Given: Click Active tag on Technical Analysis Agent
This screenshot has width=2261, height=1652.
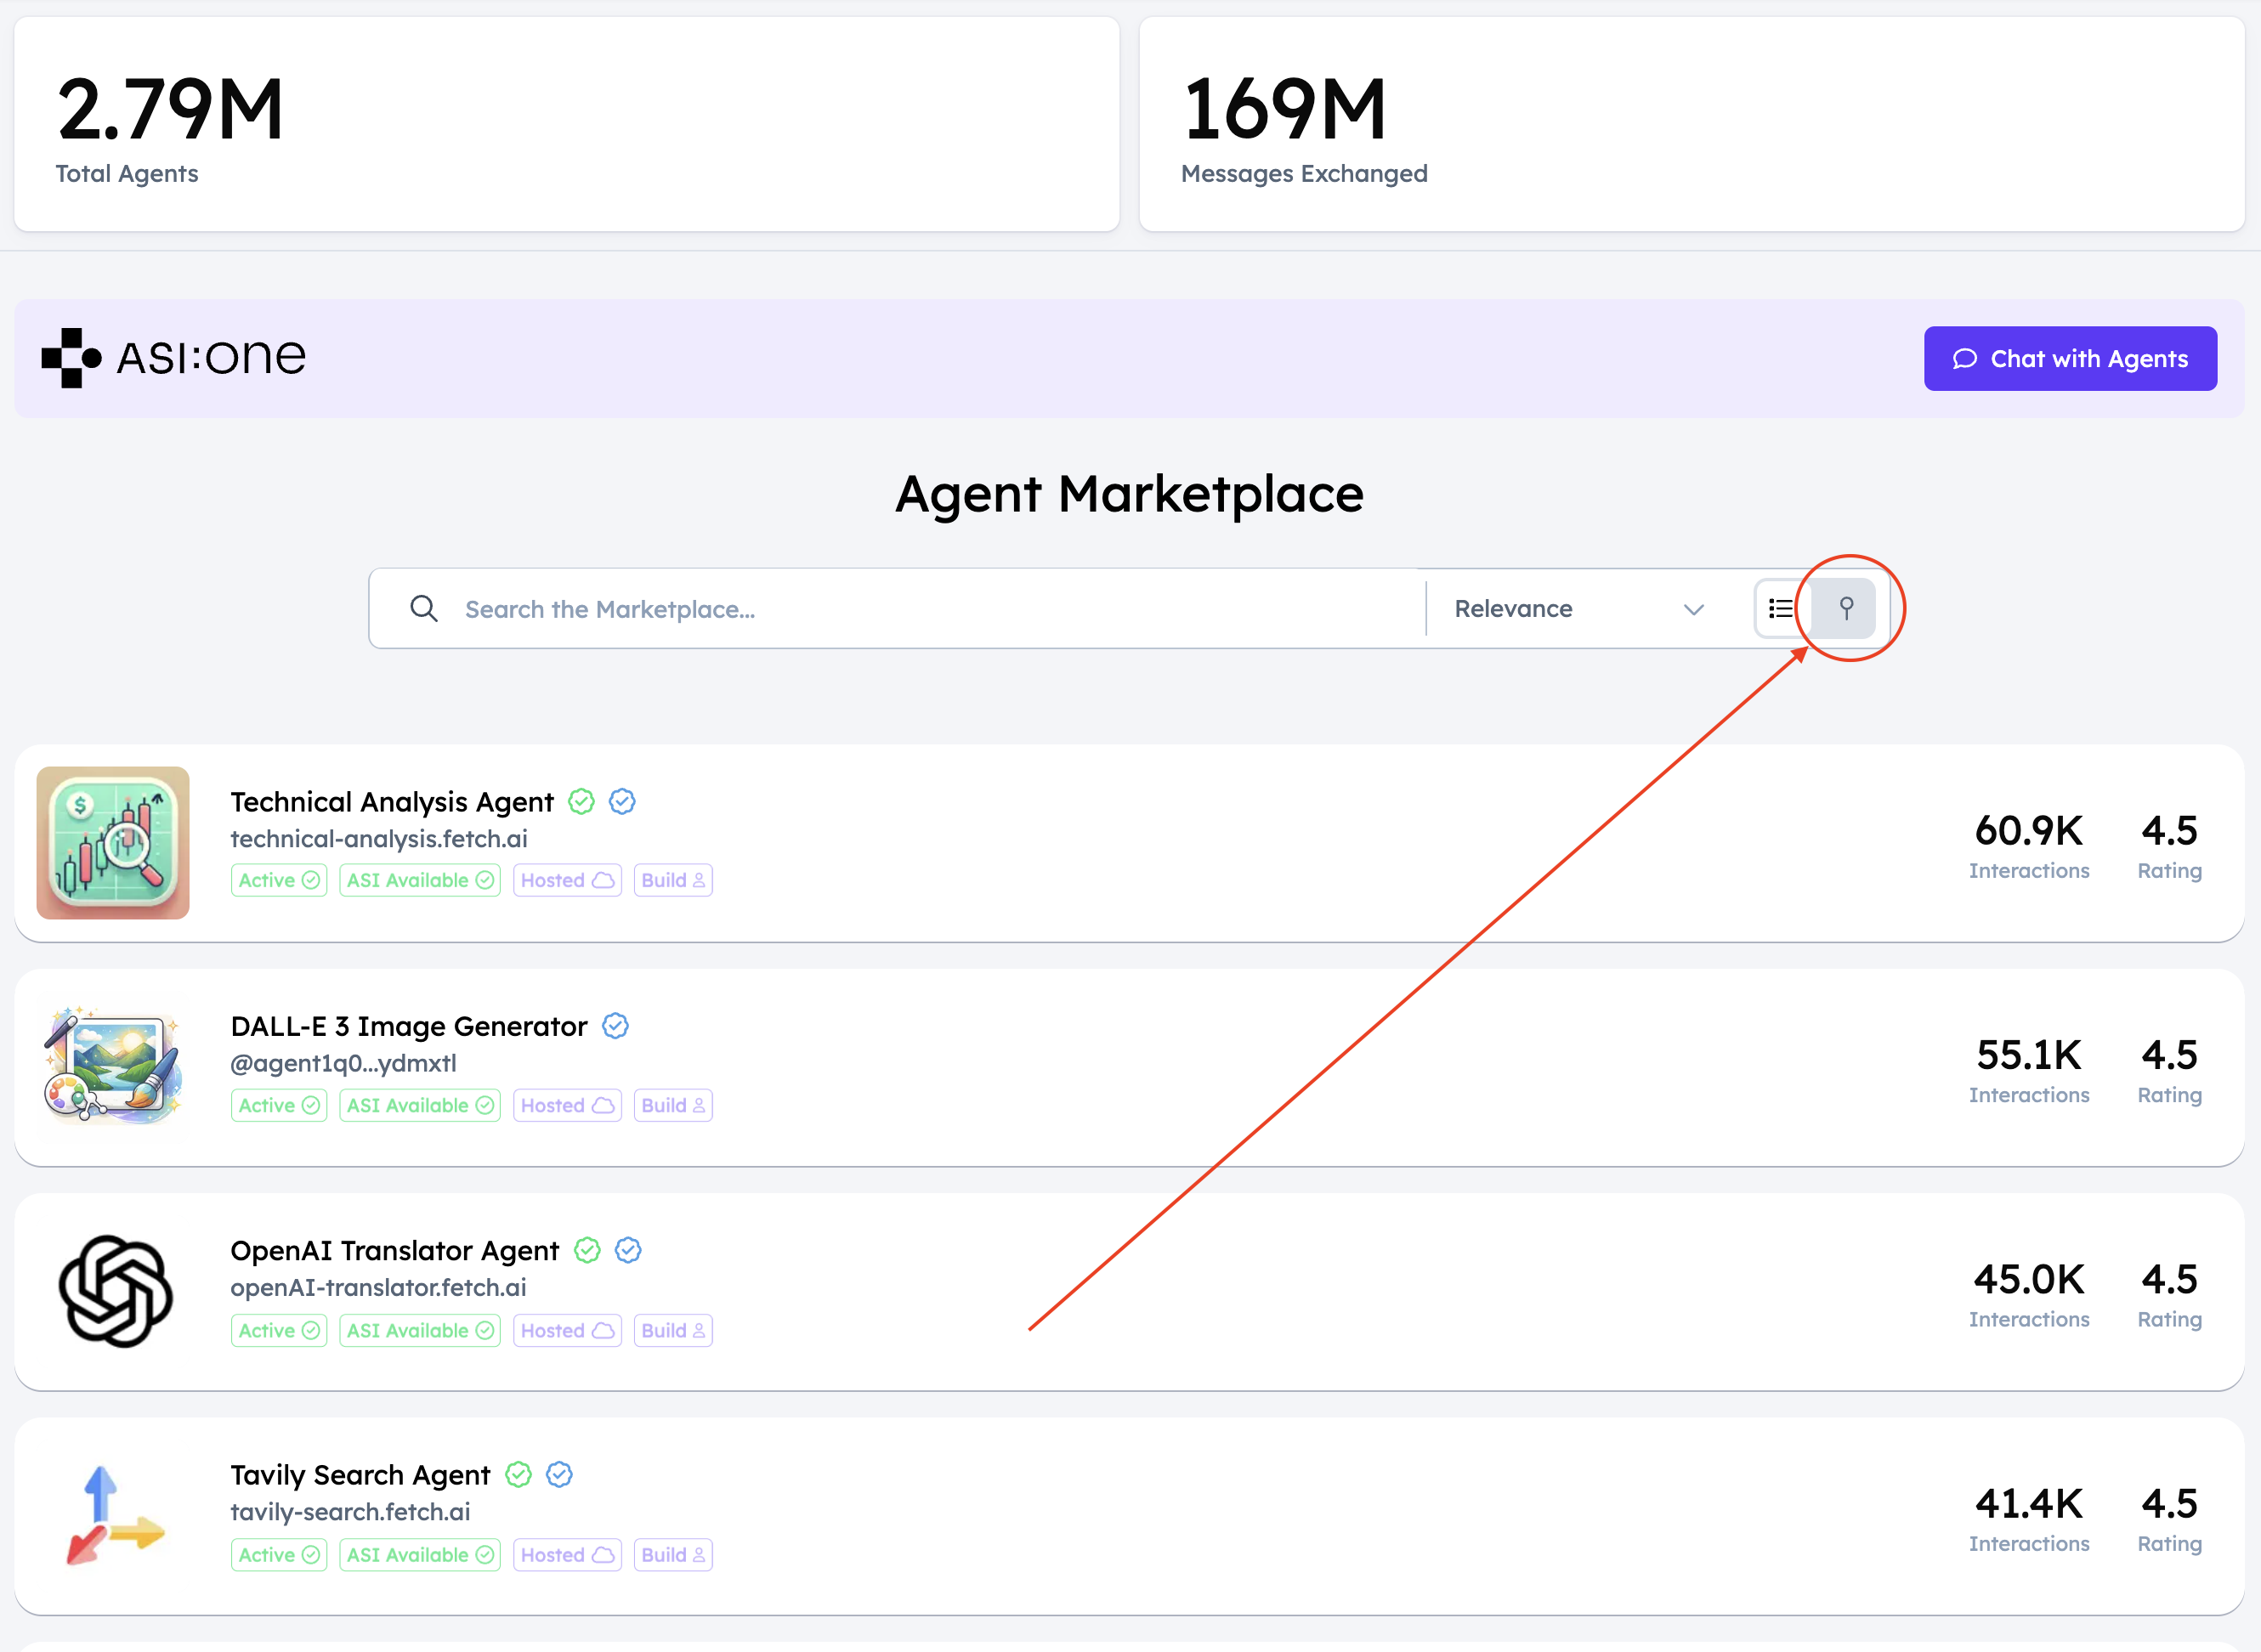Looking at the screenshot, I should point(279,880).
